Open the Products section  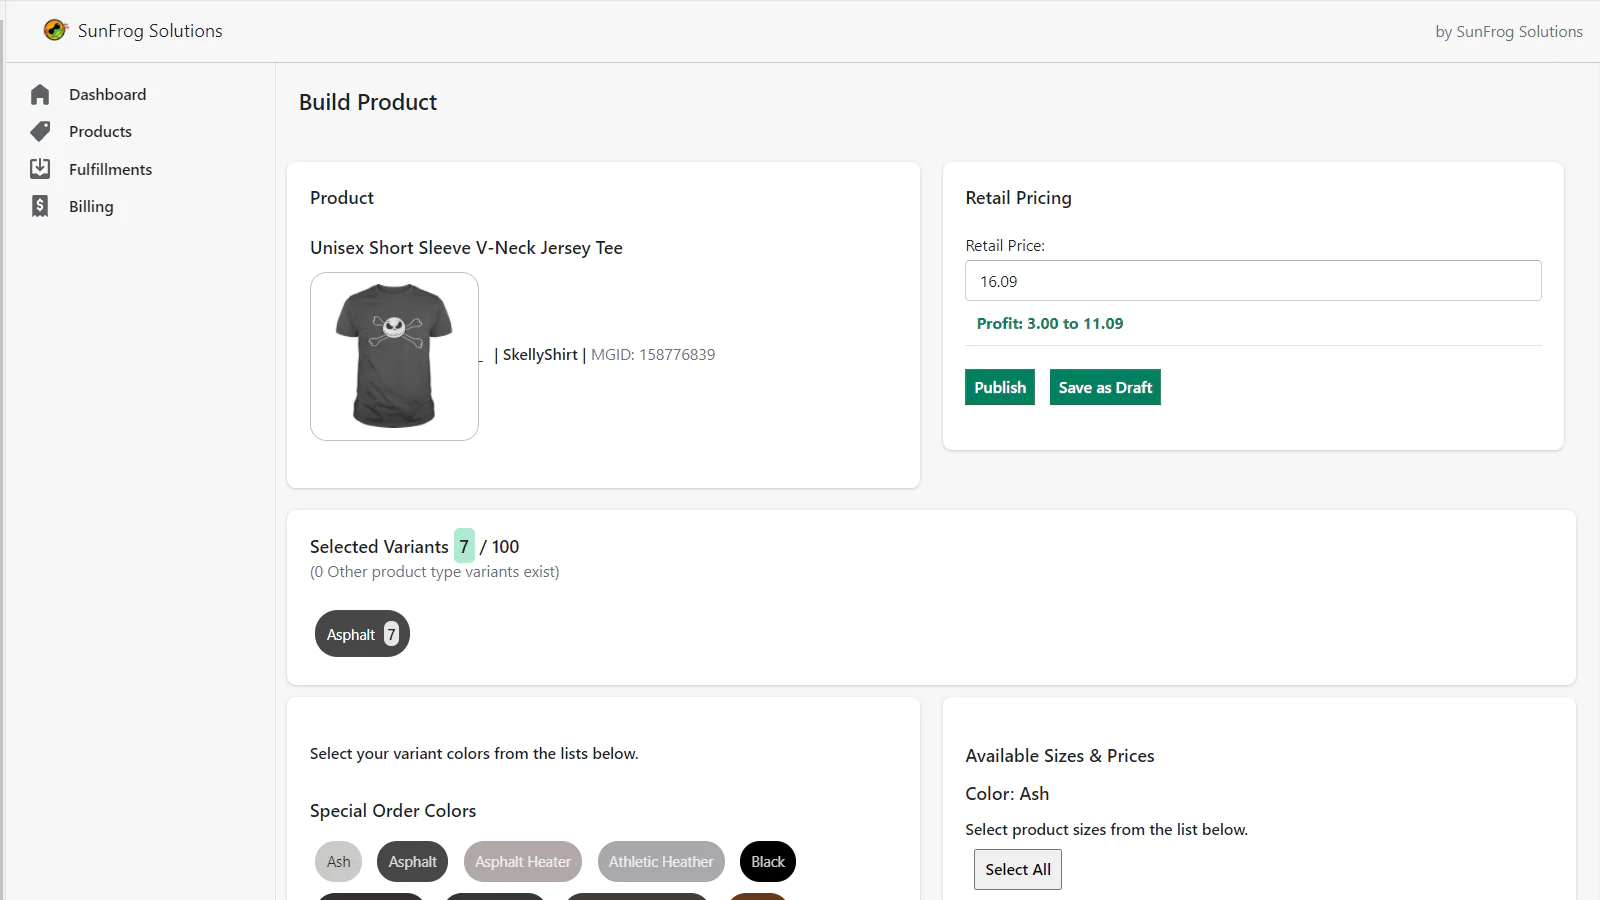click(100, 131)
